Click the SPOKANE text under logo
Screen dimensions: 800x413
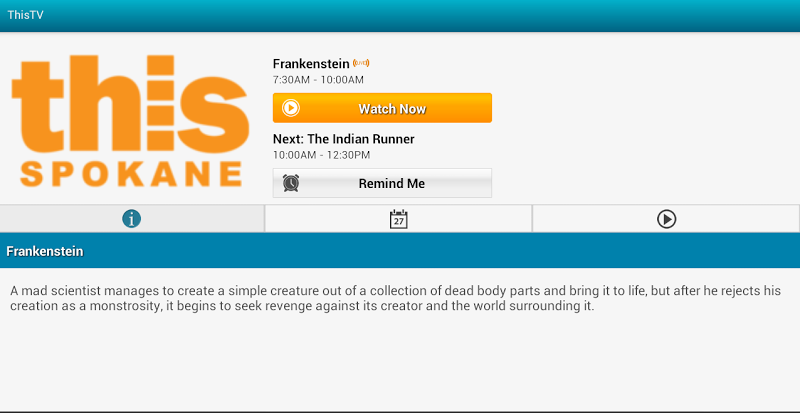[131, 174]
